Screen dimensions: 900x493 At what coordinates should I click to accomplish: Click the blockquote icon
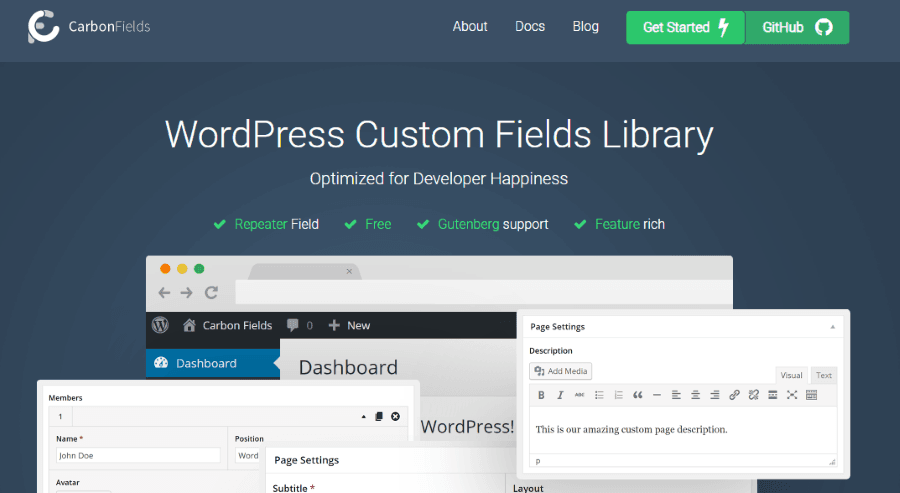click(x=638, y=395)
